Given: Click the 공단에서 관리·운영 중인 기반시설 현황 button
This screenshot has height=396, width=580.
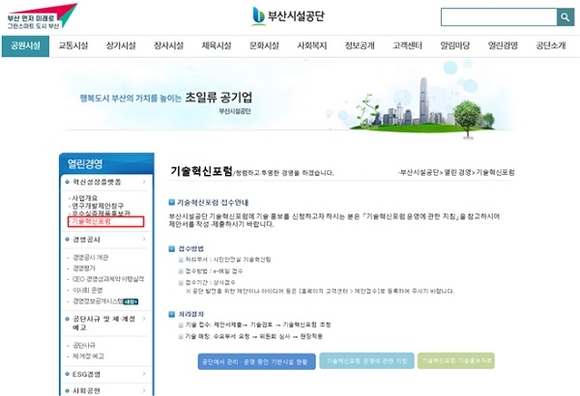Looking at the screenshot, I should coord(257,362).
